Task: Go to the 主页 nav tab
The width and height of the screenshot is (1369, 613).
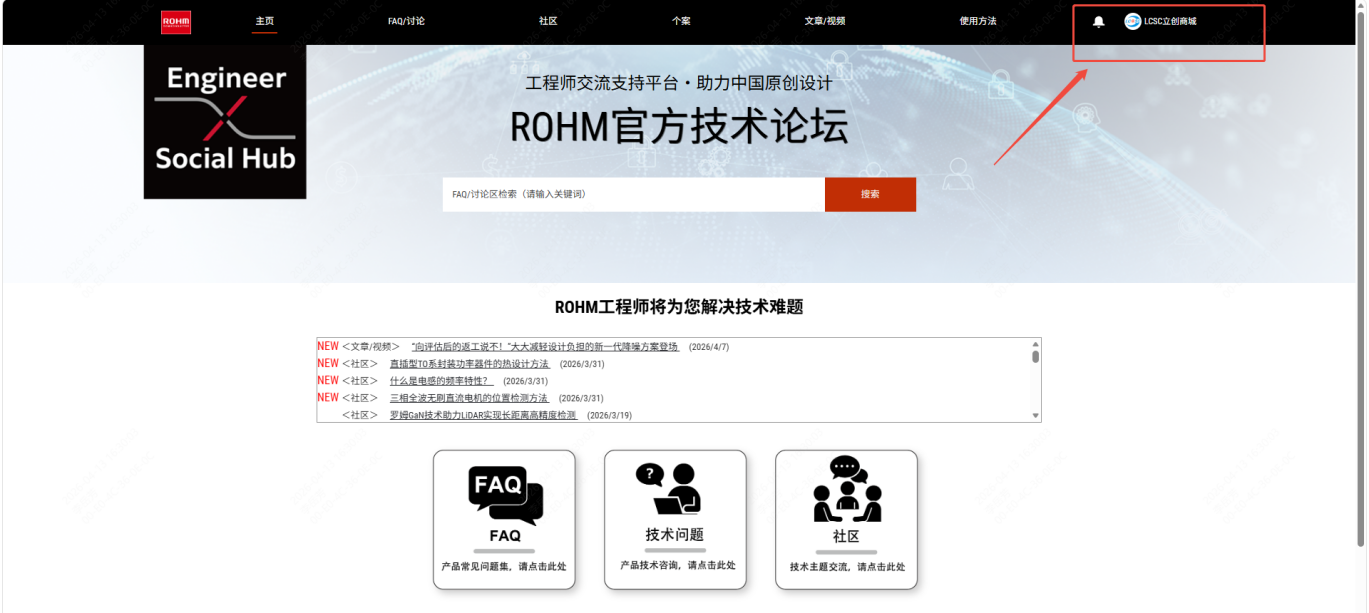Action: tap(264, 21)
